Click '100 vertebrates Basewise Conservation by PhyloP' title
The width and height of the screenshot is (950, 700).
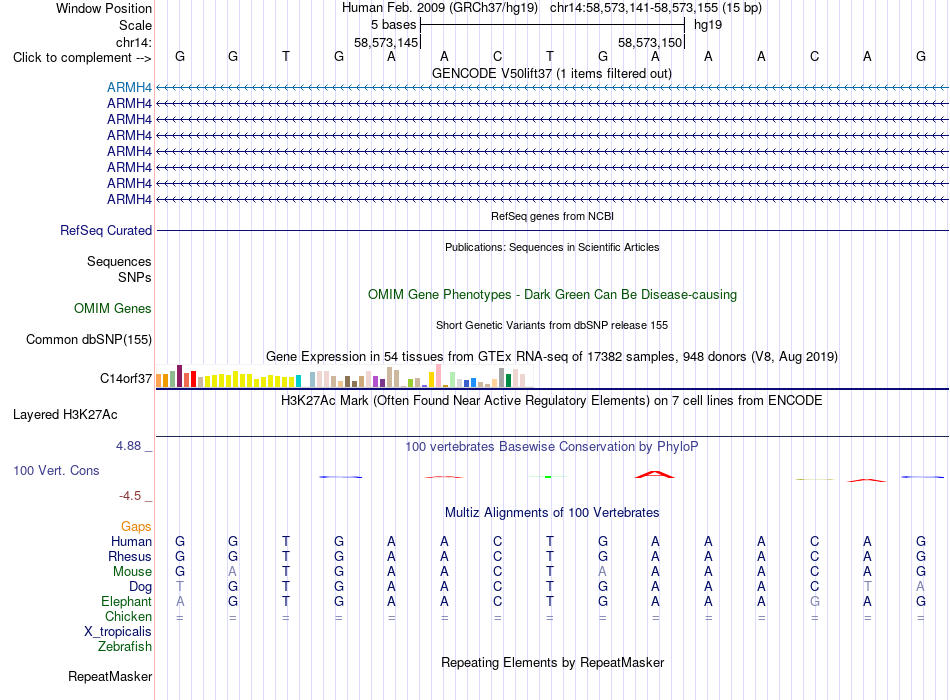552,447
